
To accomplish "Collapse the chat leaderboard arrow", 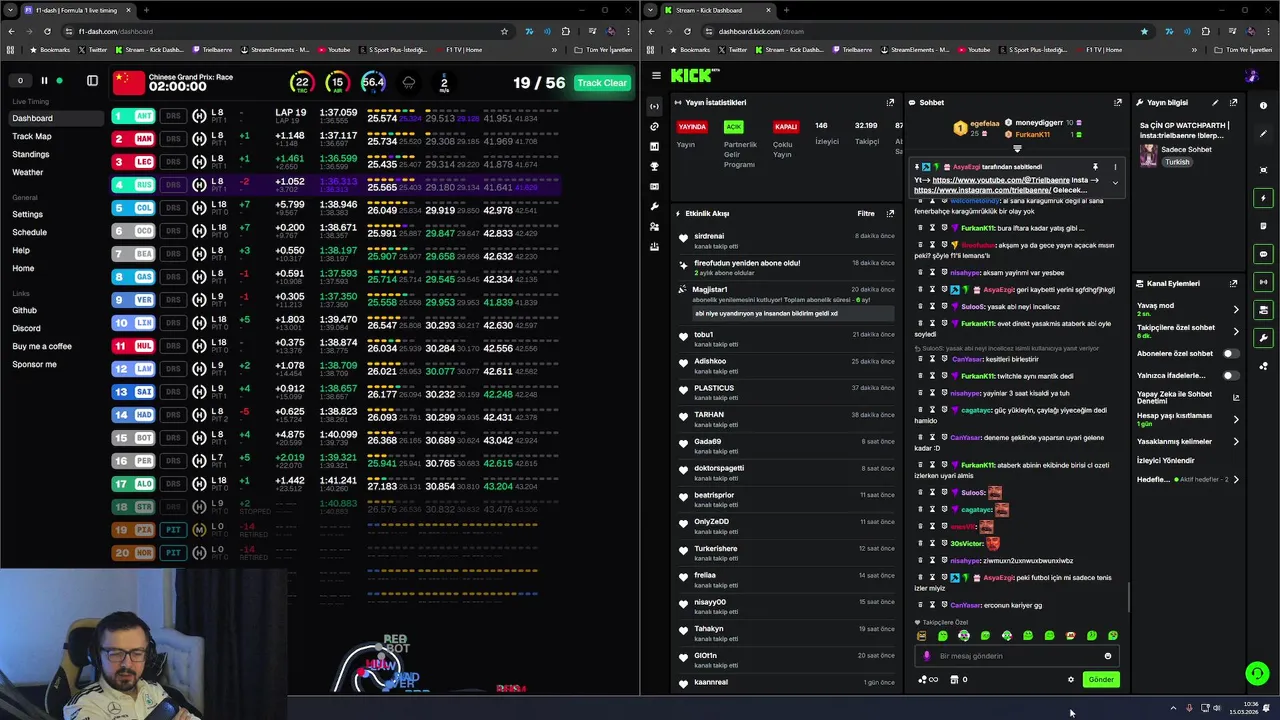I will click(1017, 149).
